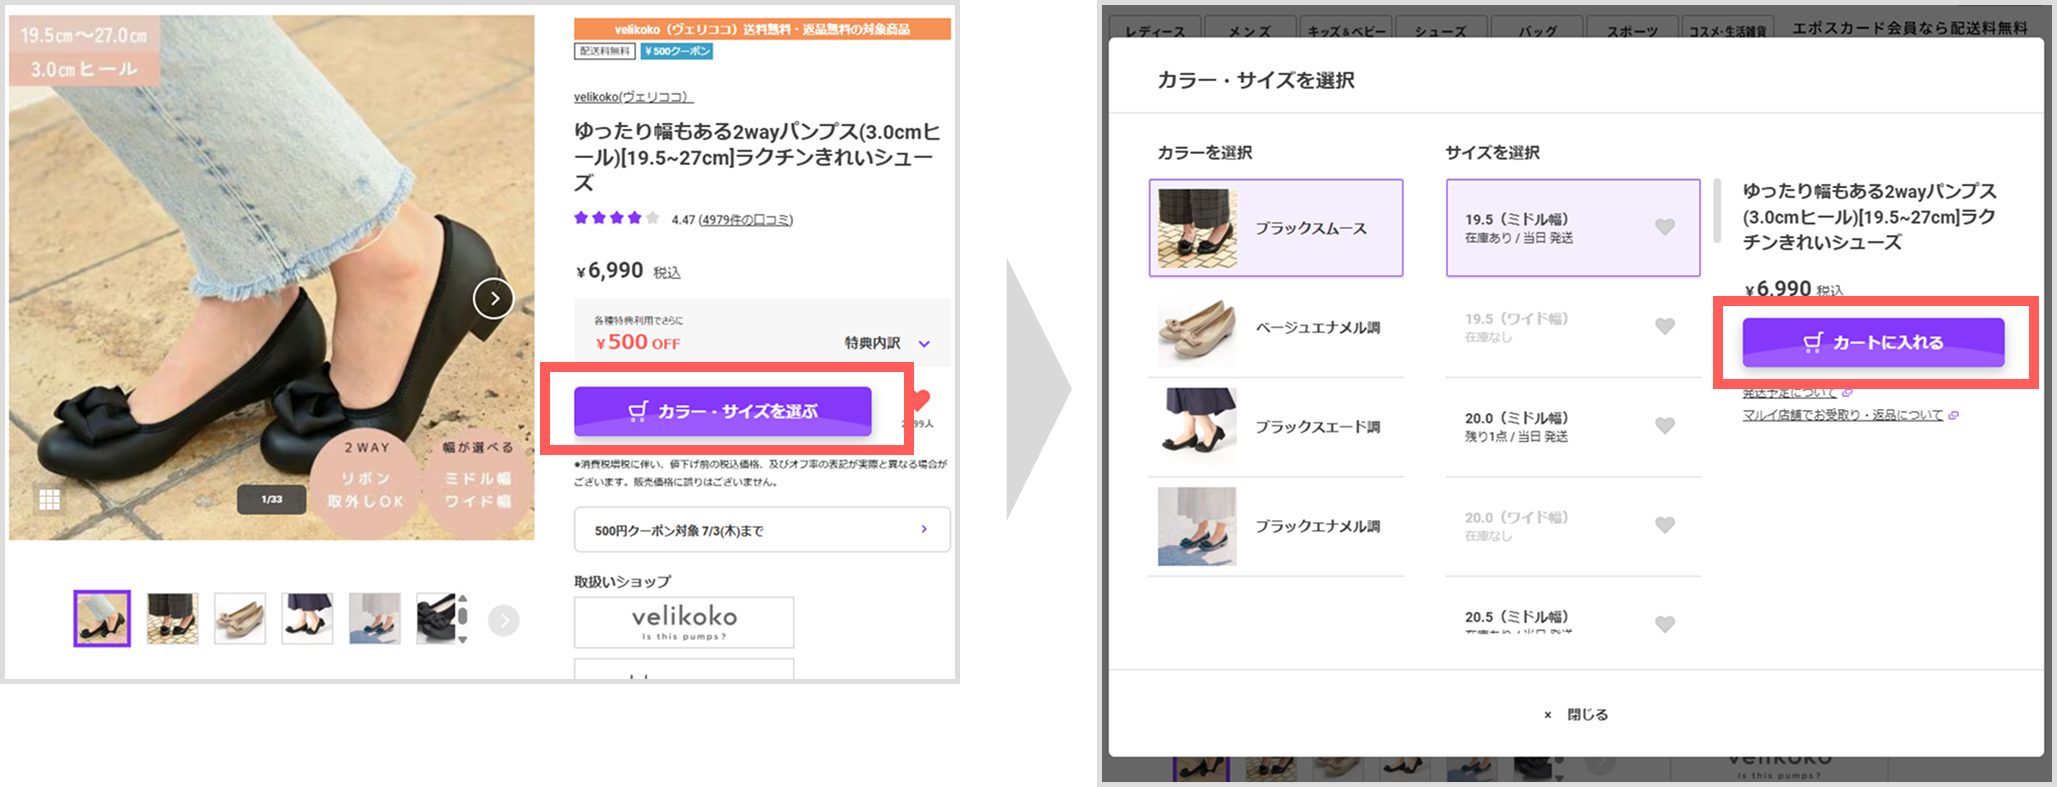Choose size 20.0 (ワイド幅) 在庫なし
Image resolution: width=2057 pixels, height=787 pixels.
pyautogui.click(x=1573, y=526)
